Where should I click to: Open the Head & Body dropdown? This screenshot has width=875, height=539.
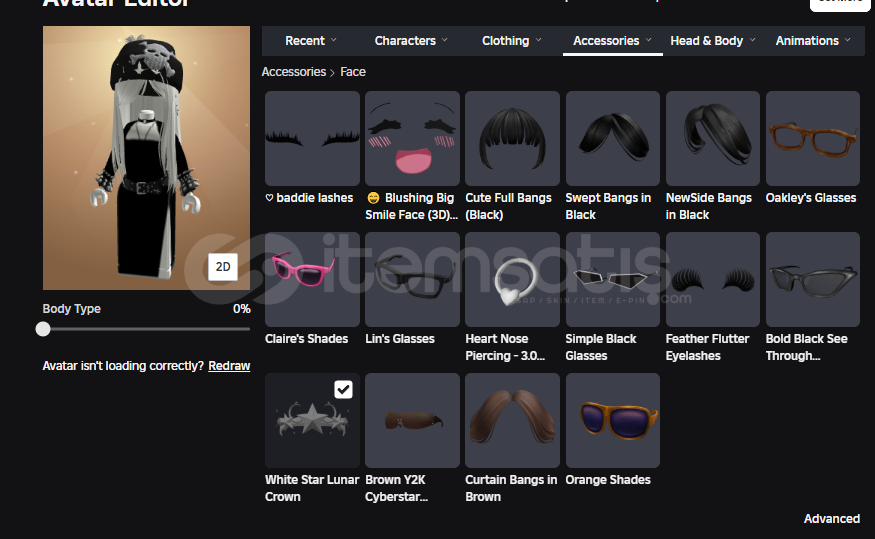click(x=713, y=41)
